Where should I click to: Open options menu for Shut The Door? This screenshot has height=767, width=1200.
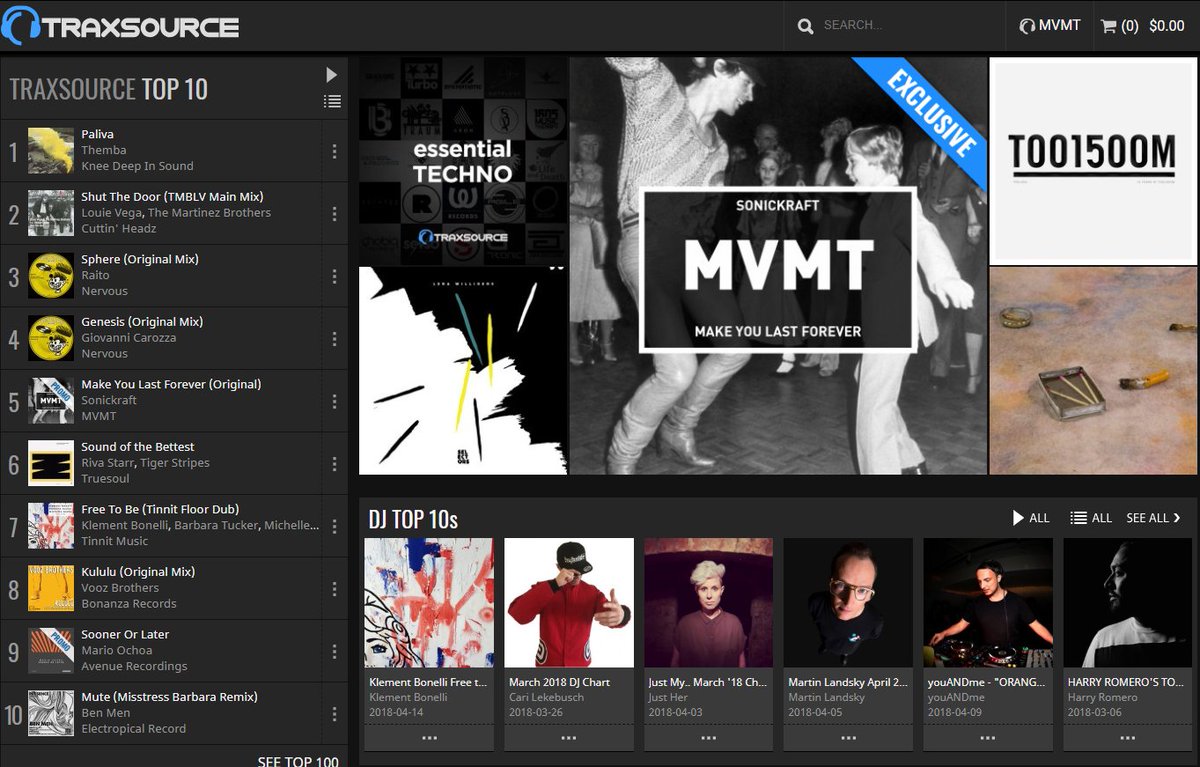pyautogui.click(x=334, y=213)
